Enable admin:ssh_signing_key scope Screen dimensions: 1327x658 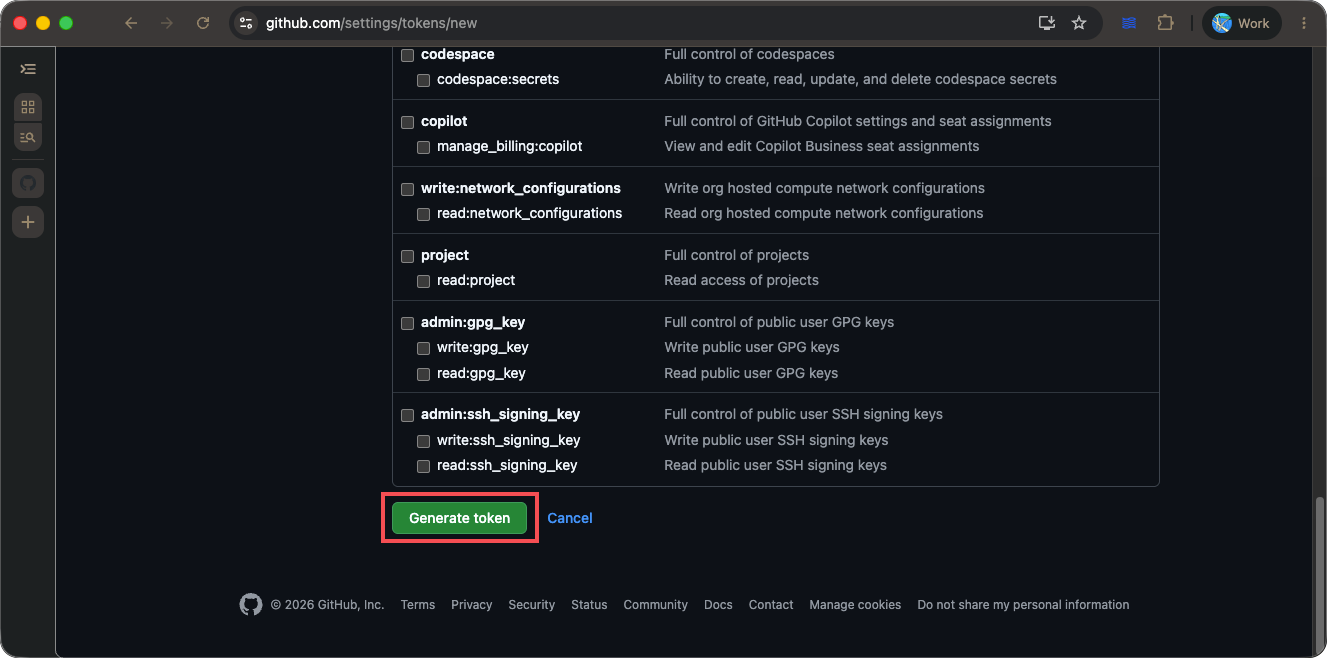click(407, 415)
